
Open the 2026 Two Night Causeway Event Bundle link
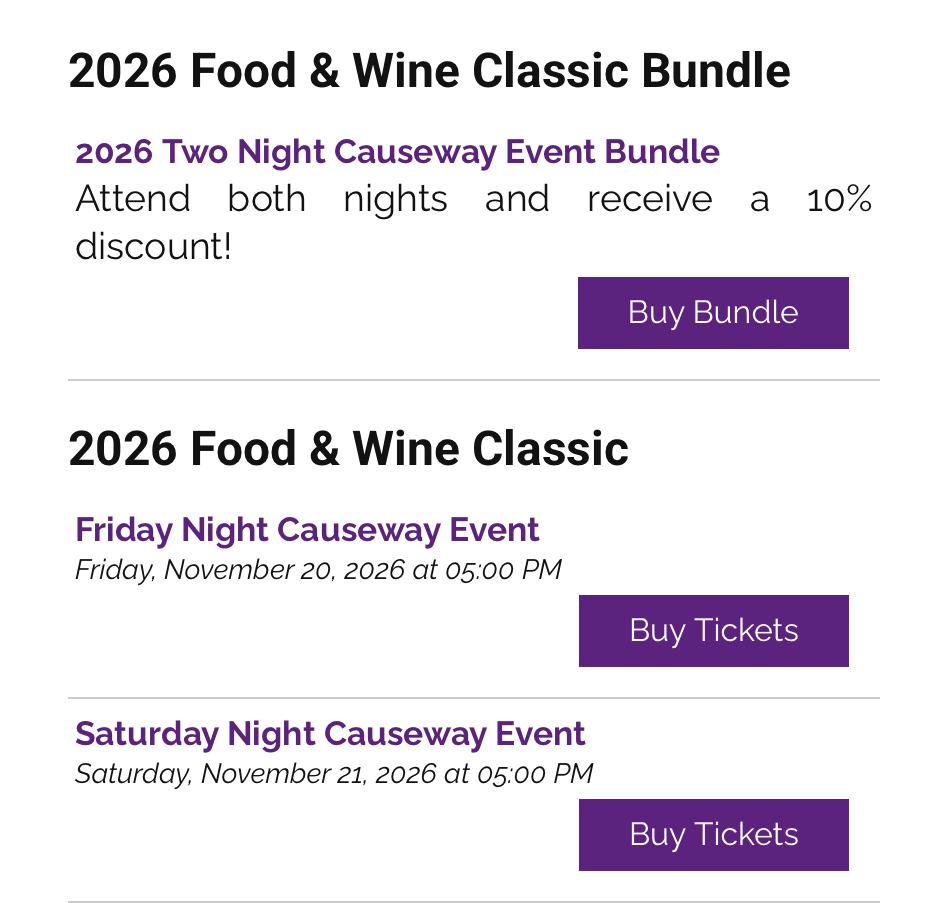tap(397, 152)
